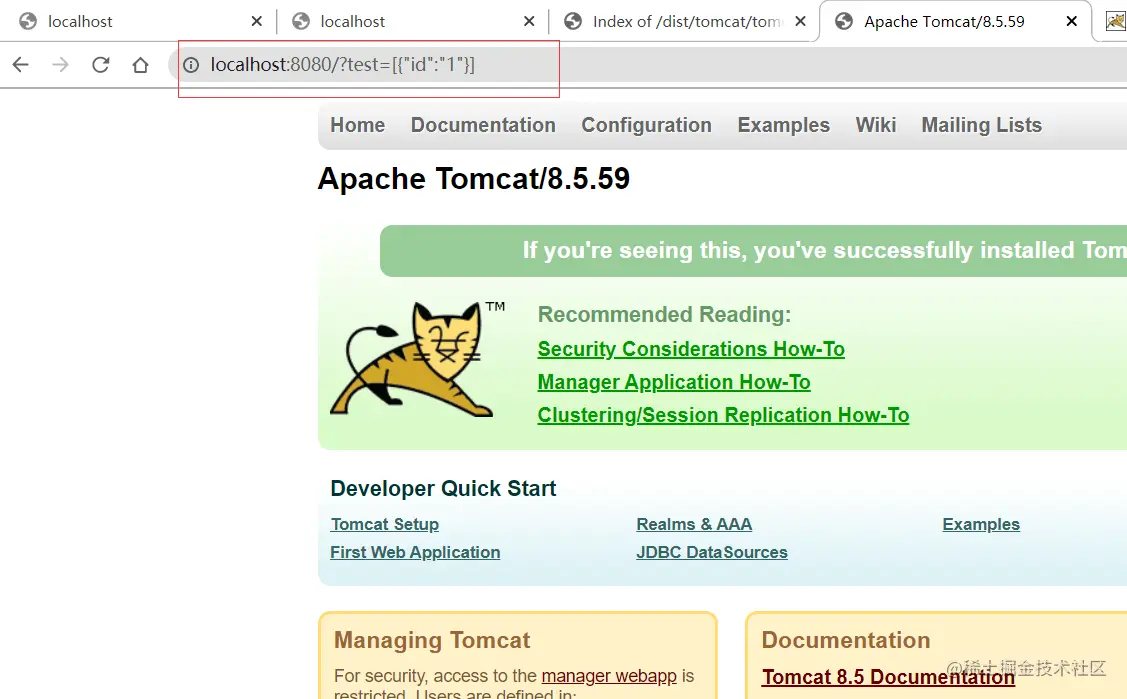Open Manager Application How-To link
The height and width of the screenshot is (699, 1127).
coord(673,382)
